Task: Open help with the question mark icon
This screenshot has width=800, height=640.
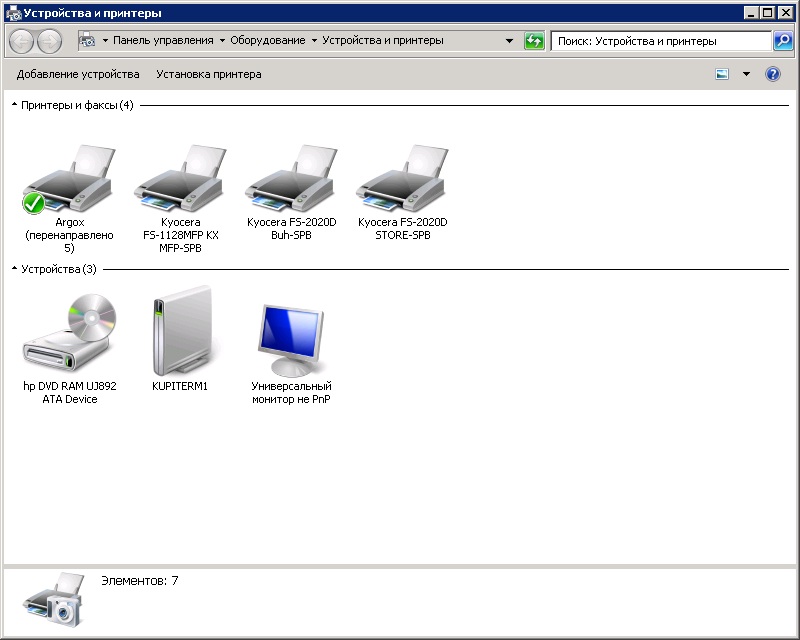Action: [x=772, y=74]
